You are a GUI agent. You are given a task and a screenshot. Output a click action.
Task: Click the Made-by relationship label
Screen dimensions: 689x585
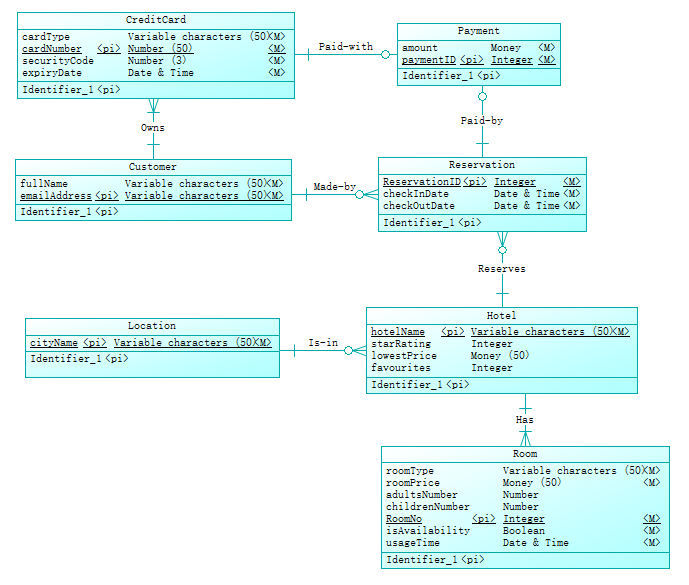pos(334,187)
